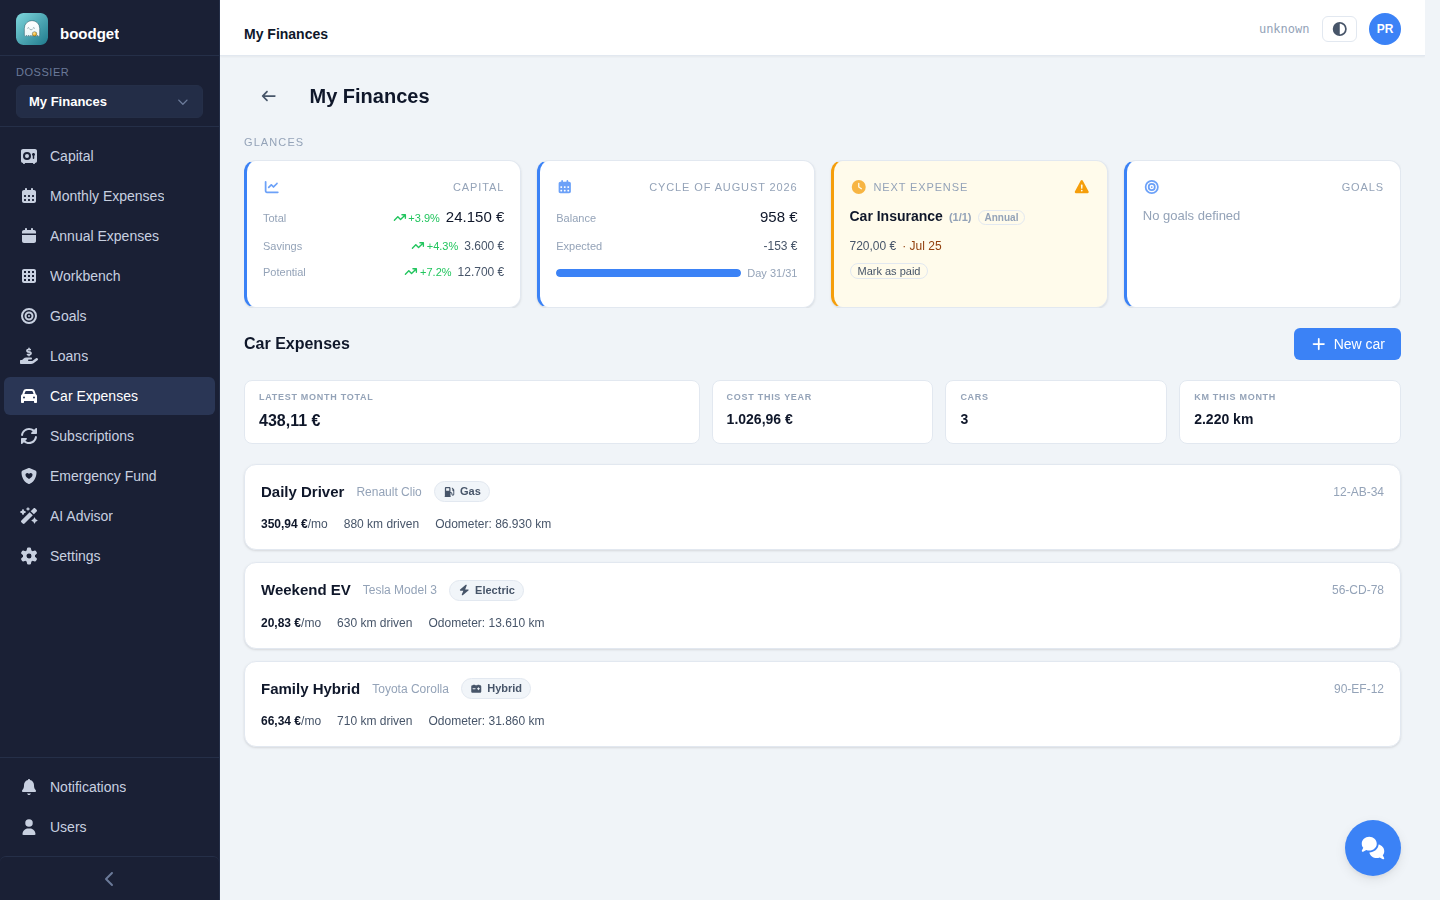Click the boodget logo icon
This screenshot has height=900, width=1440.
click(32, 29)
